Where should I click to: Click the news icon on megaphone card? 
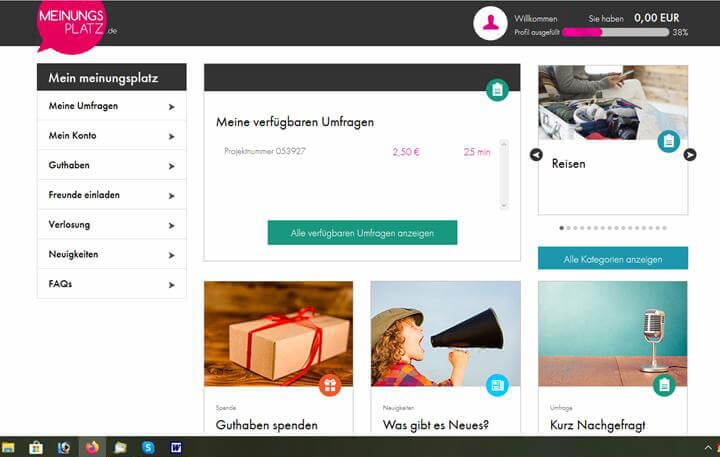(497, 385)
